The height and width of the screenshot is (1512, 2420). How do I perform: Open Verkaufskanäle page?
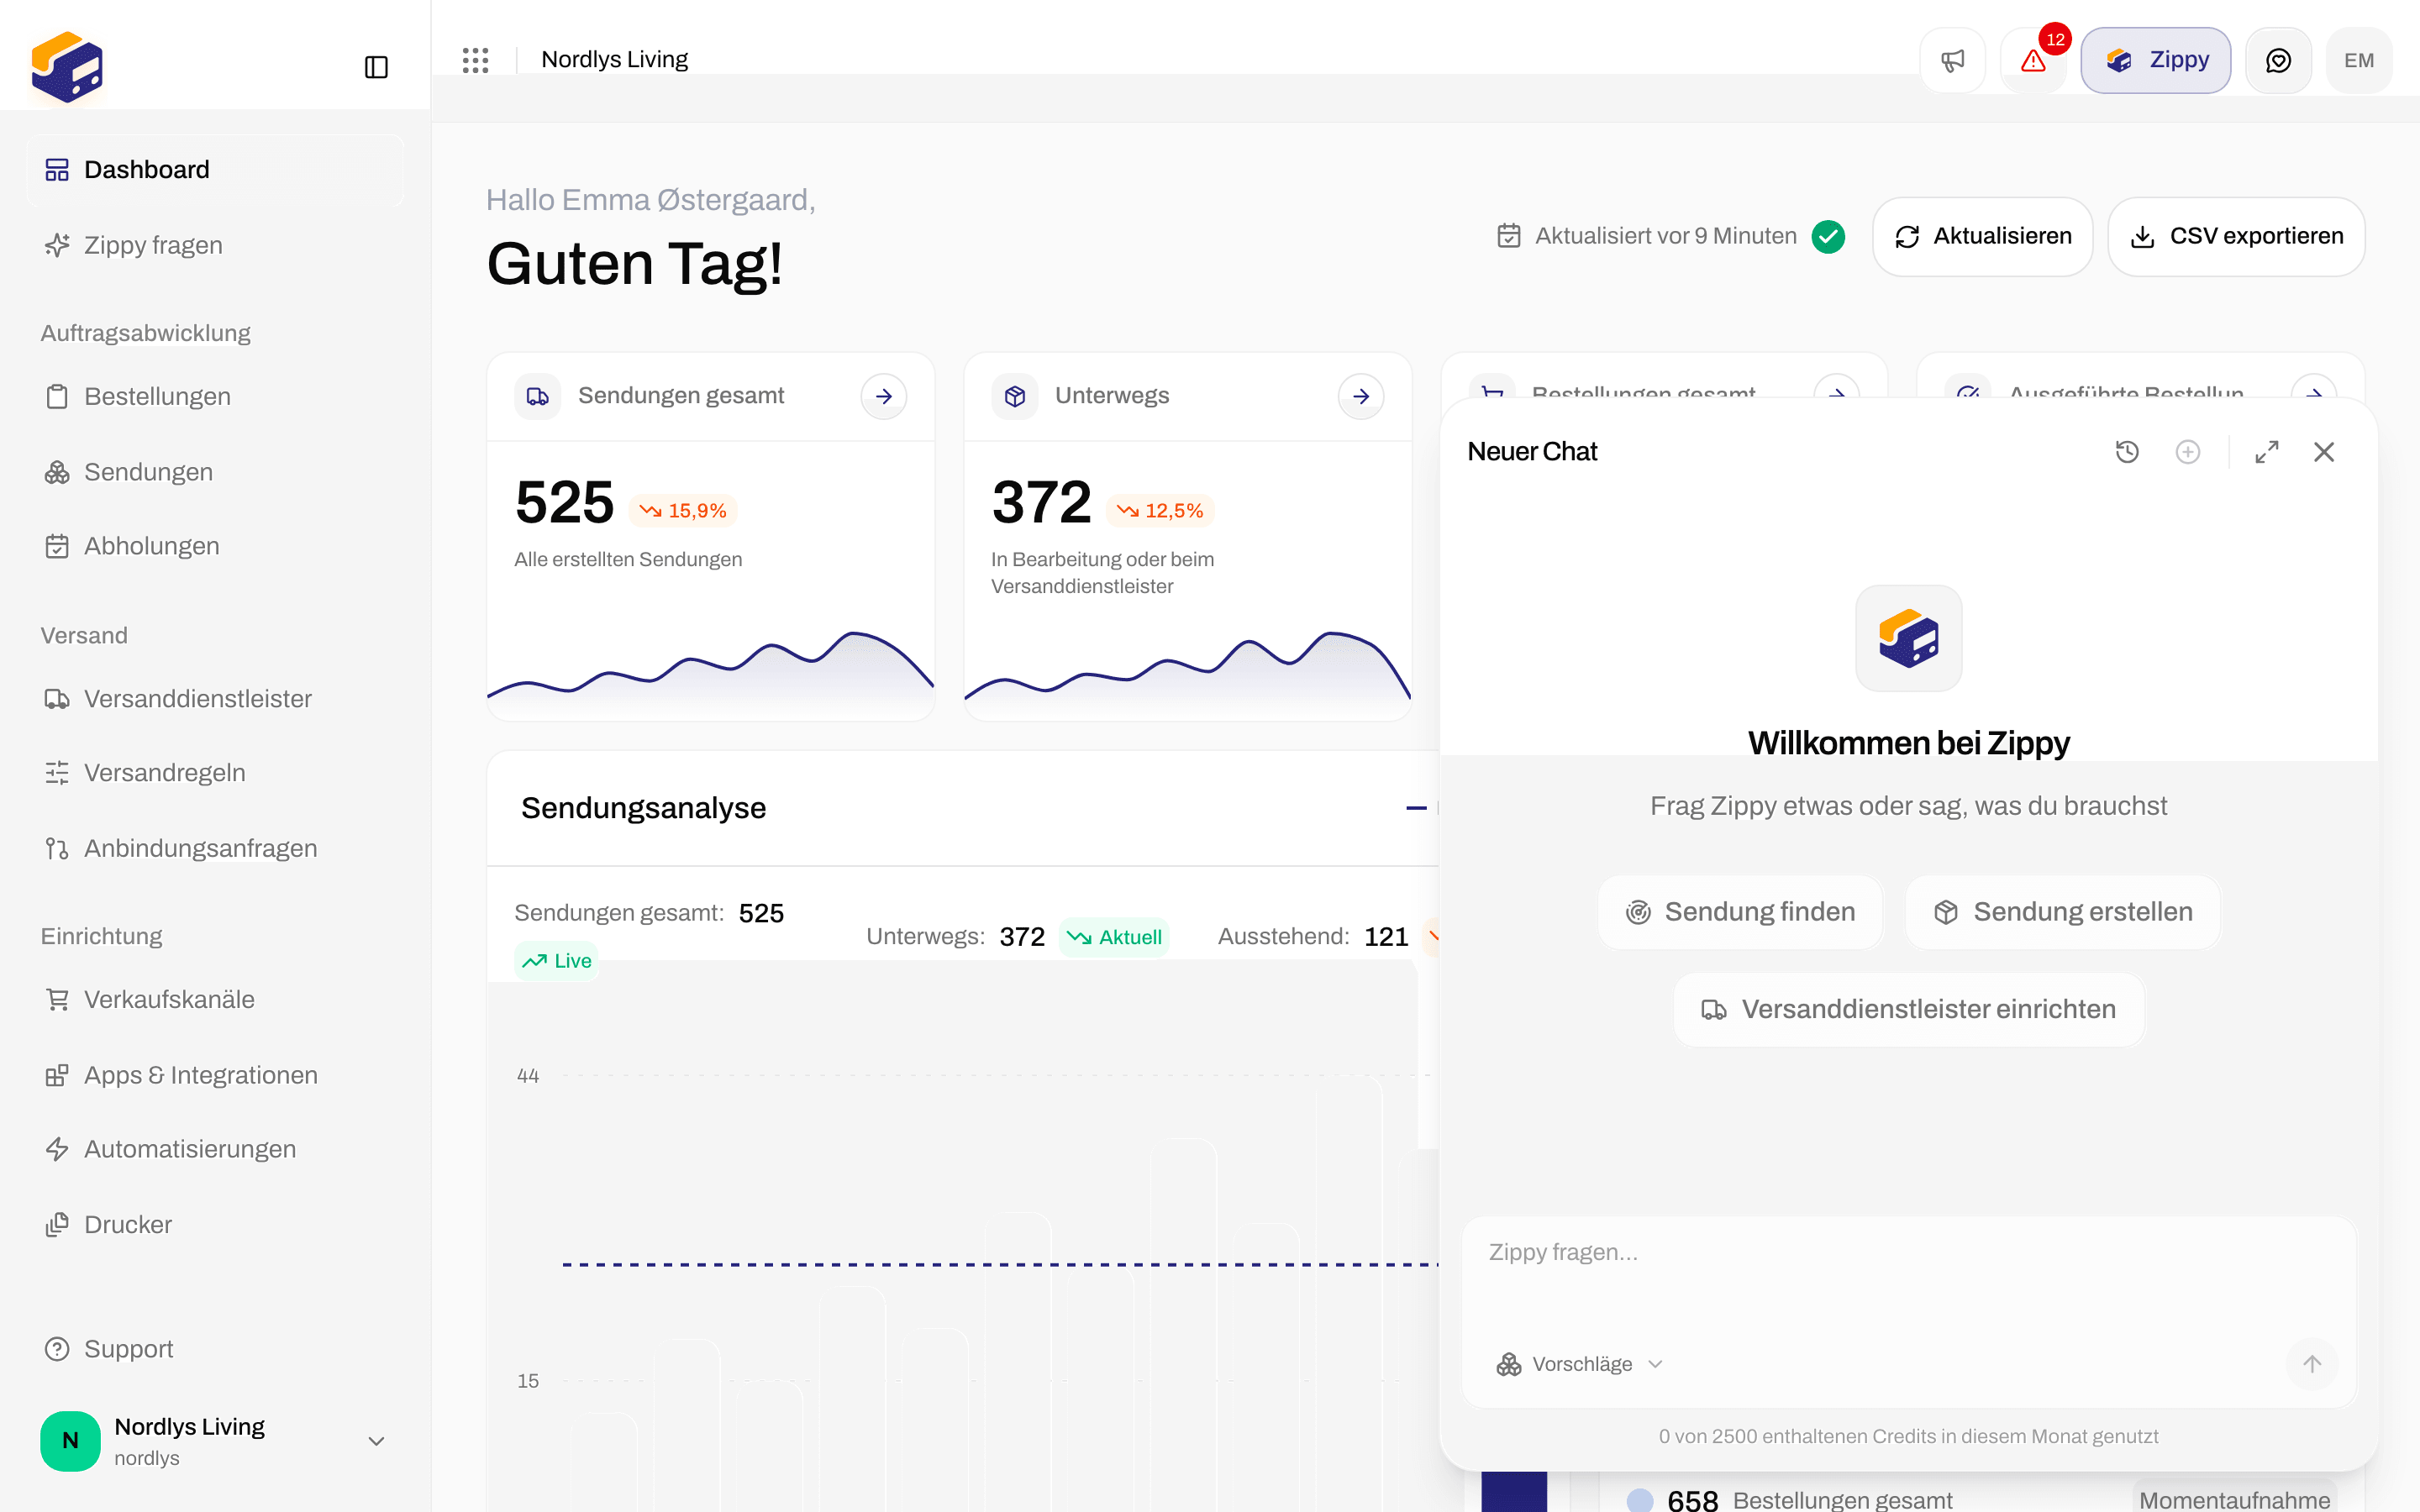[215, 1000]
